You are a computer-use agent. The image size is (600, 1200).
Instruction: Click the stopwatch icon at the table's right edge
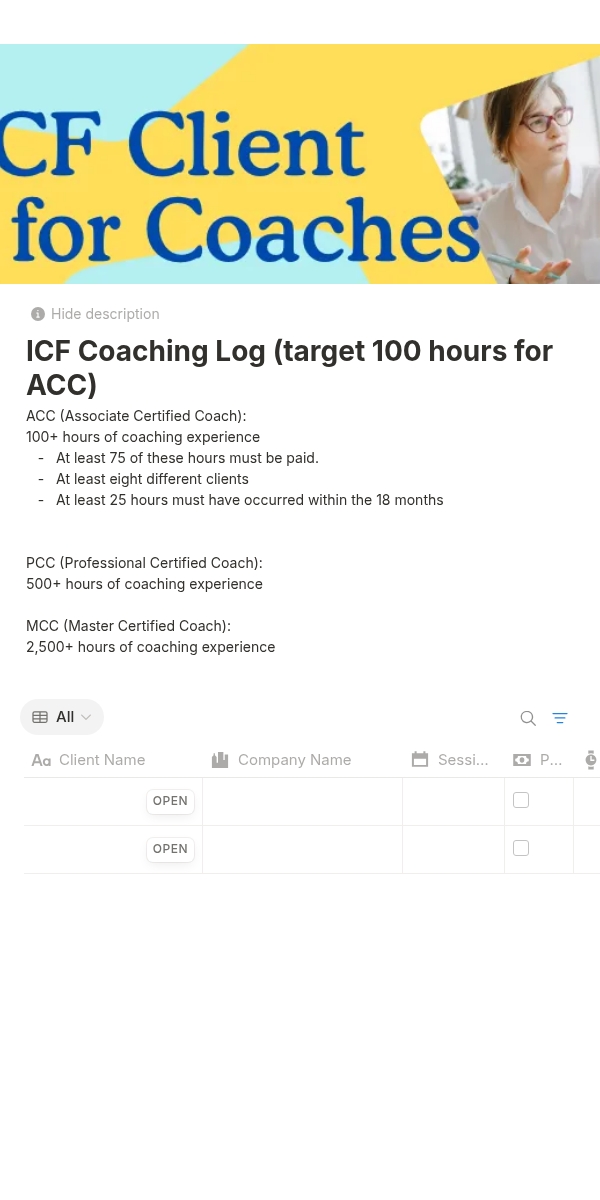(591, 760)
